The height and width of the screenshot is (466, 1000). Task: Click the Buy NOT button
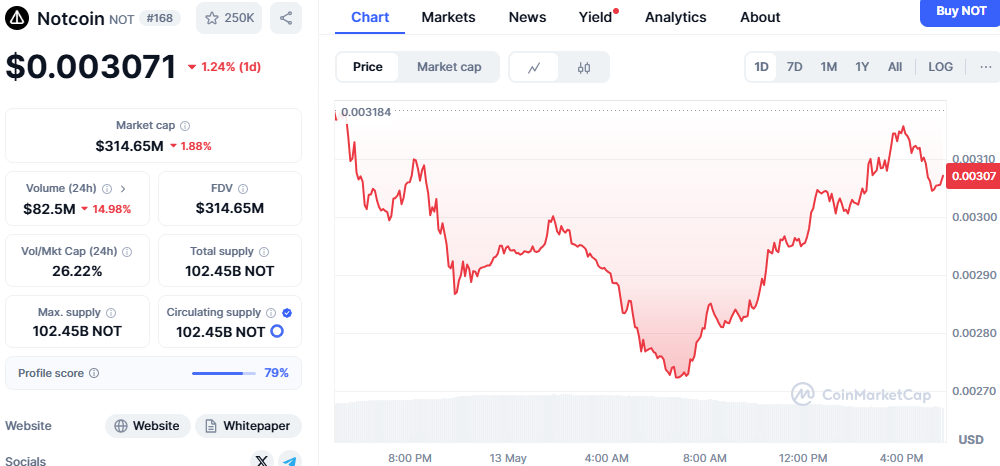(960, 12)
